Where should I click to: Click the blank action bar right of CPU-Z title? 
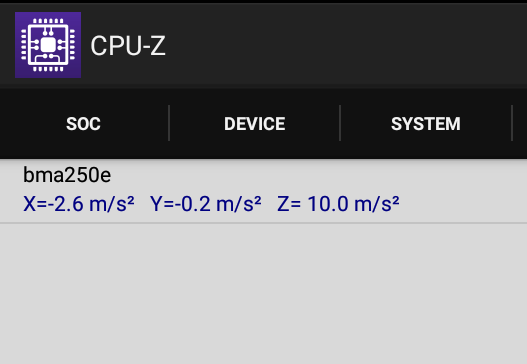pyautogui.click(x=346, y=46)
